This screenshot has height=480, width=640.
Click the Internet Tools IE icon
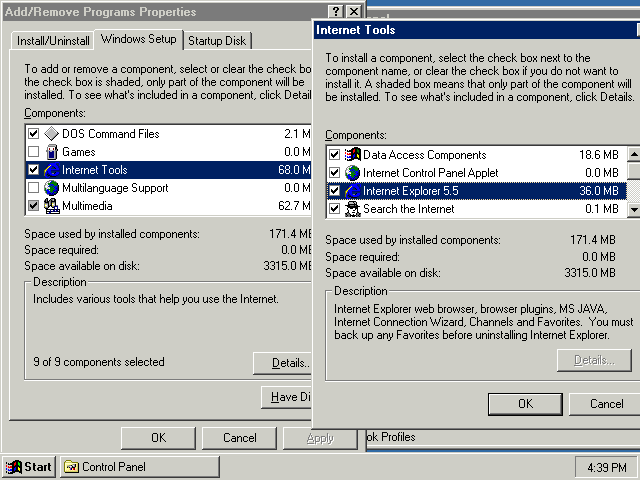[51, 170]
